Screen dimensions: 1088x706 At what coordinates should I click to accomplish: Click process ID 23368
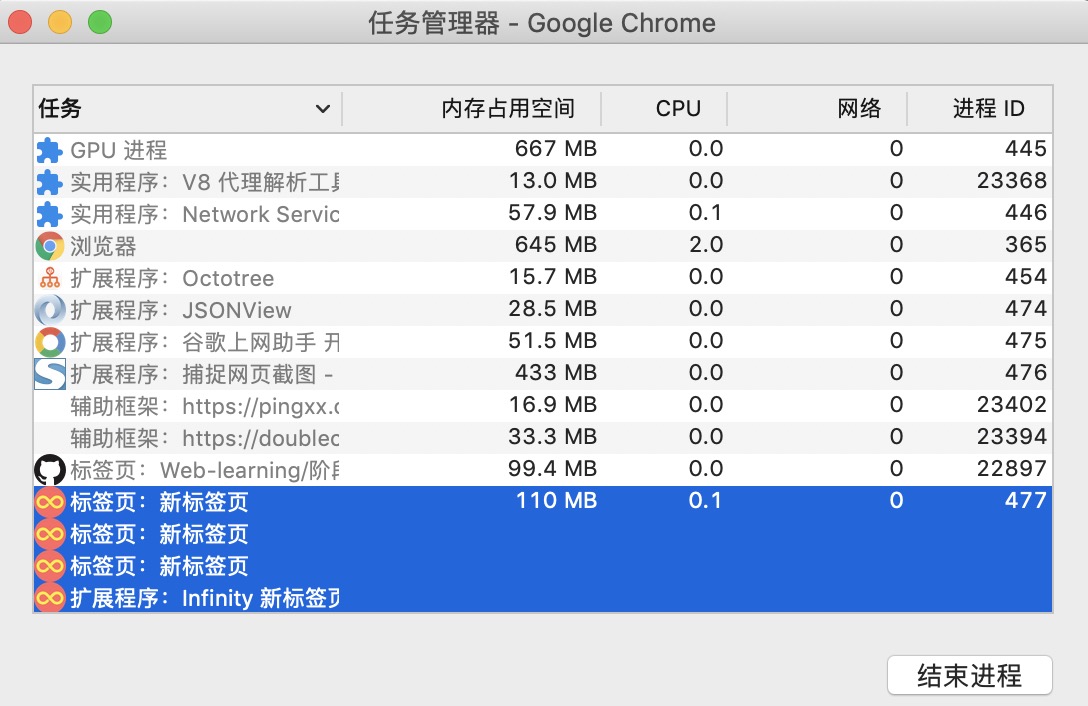[x=1012, y=180]
